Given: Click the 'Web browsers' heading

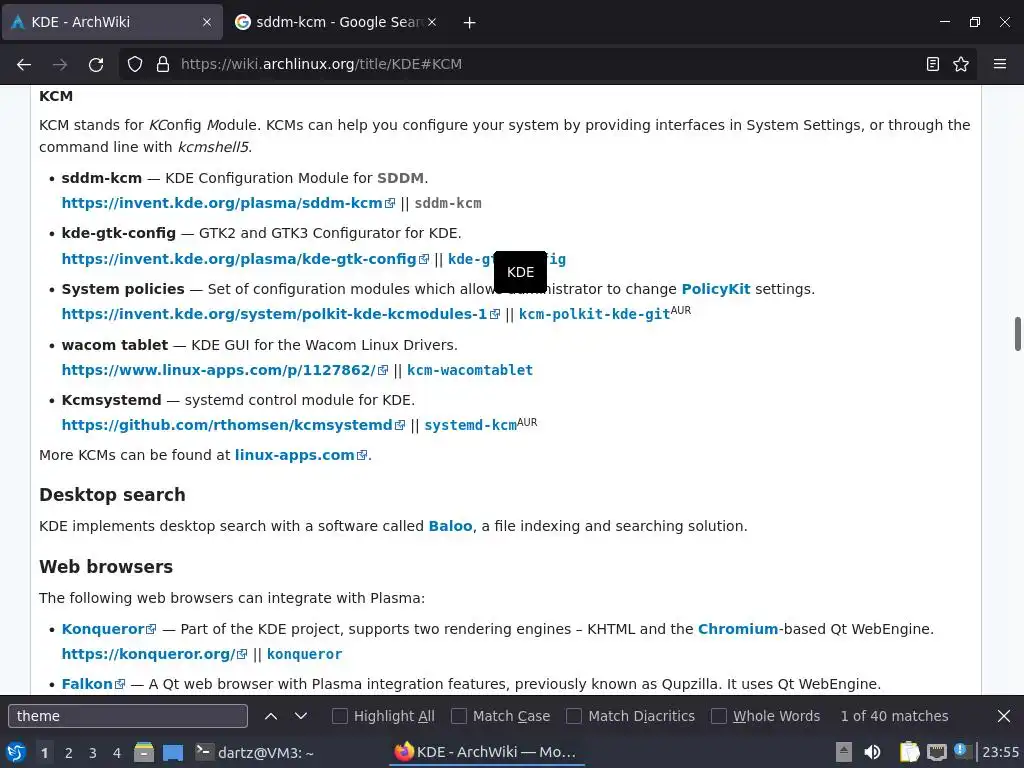Looking at the screenshot, I should (x=106, y=567).
